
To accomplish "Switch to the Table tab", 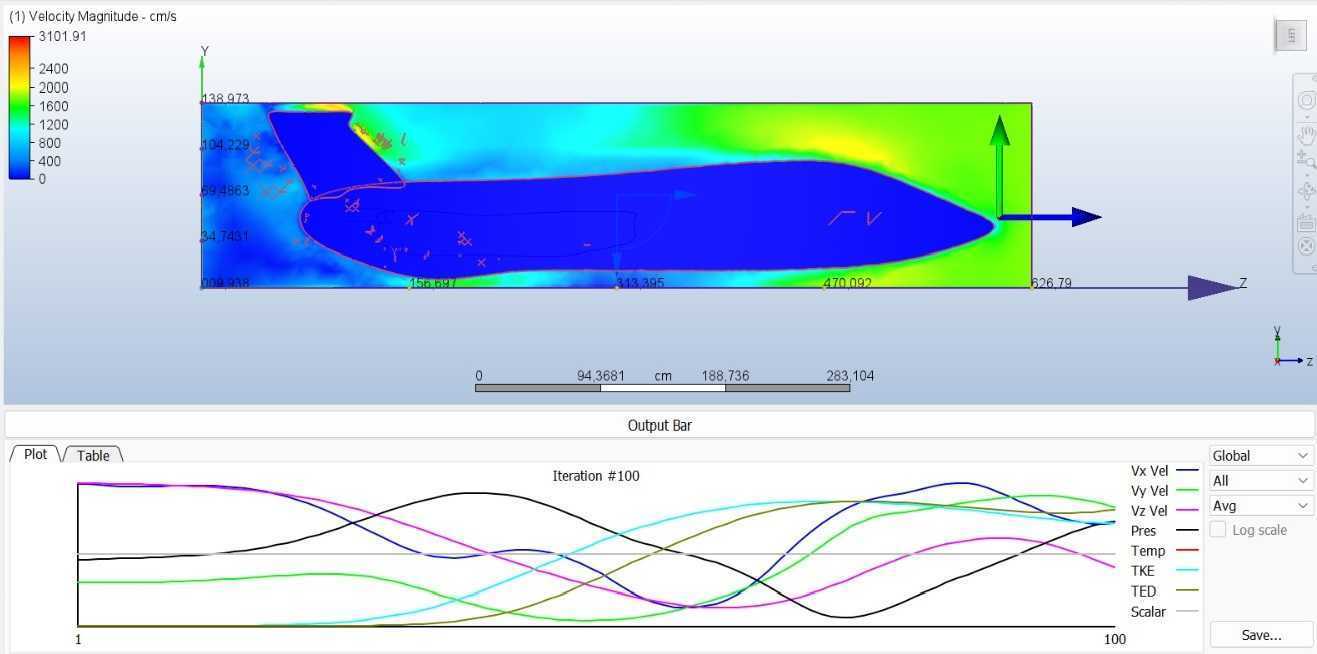I will (x=93, y=455).
